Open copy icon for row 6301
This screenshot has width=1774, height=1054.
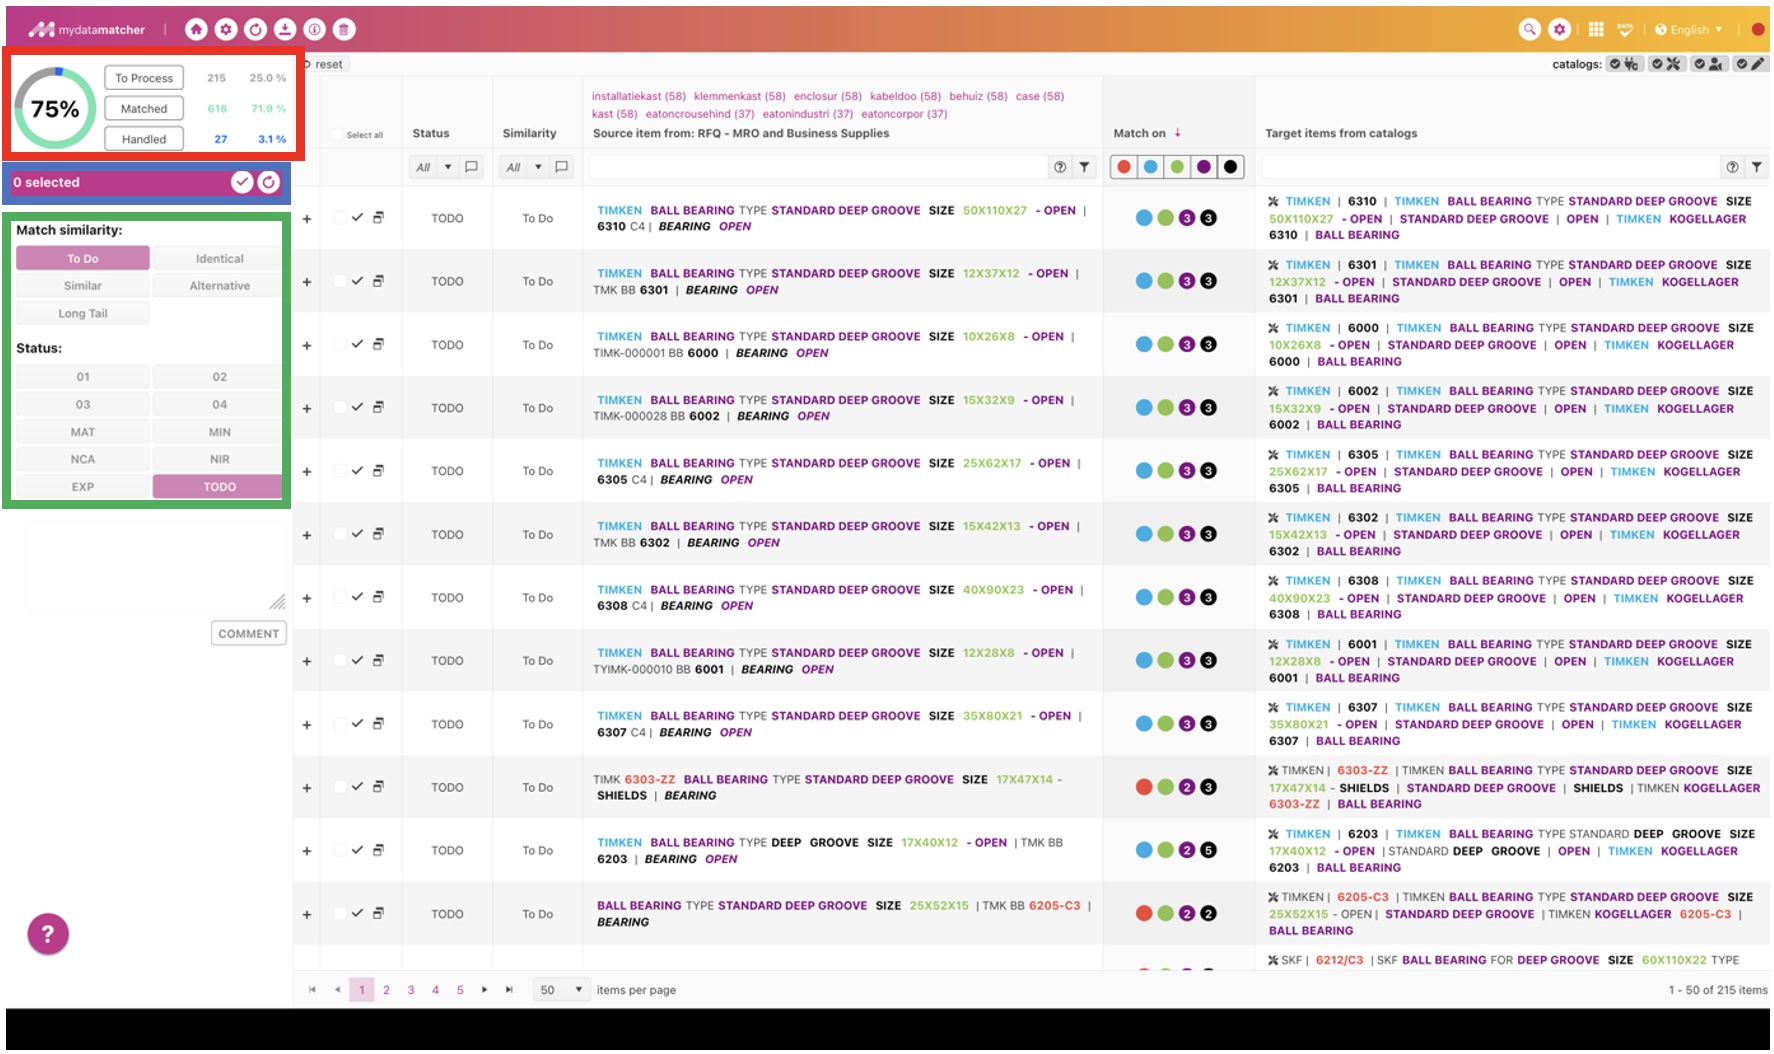click(379, 281)
